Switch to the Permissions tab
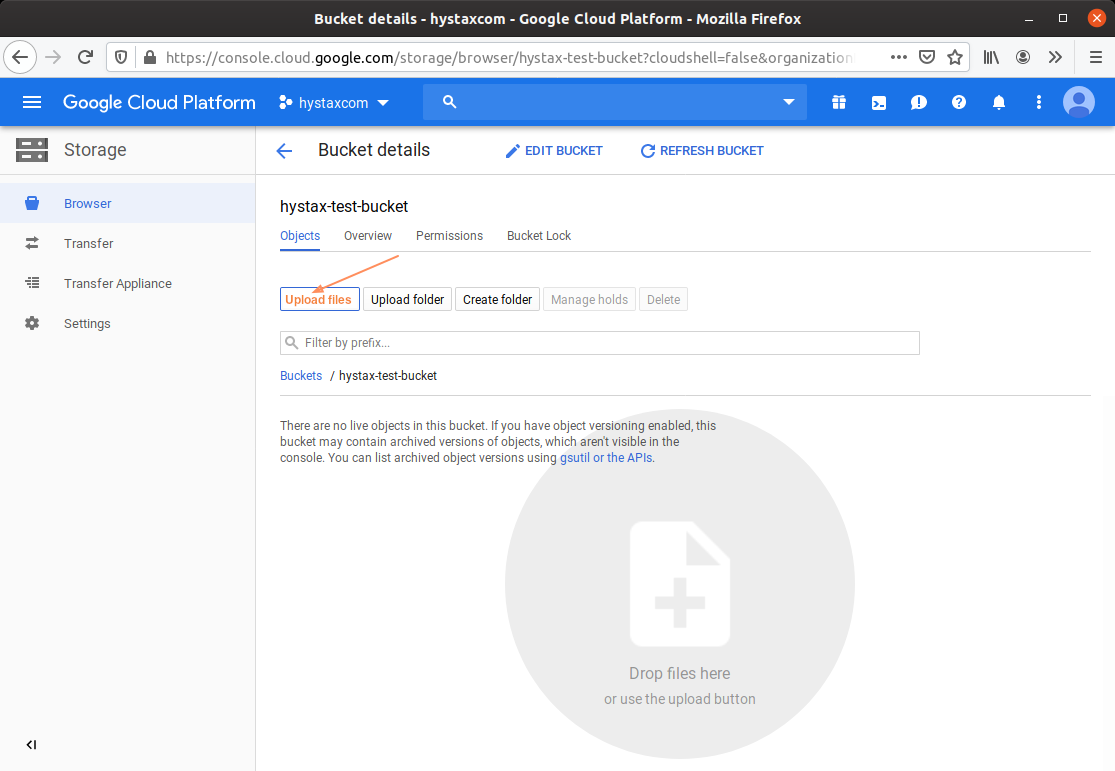This screenshot has width=1115, height=771. tap(449, 236)
